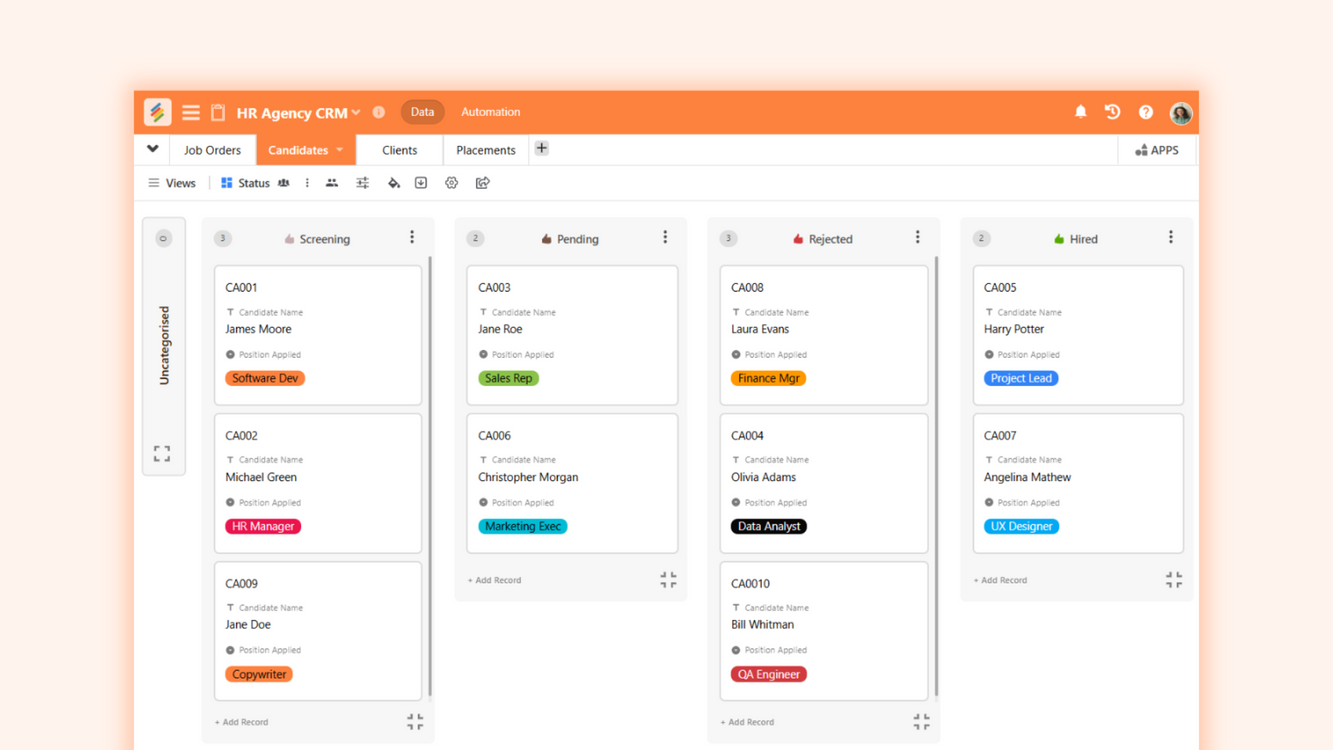Screen dimensions: 1333x750
Task: Collapse the Pending column
Action: [x=668, y=579]
